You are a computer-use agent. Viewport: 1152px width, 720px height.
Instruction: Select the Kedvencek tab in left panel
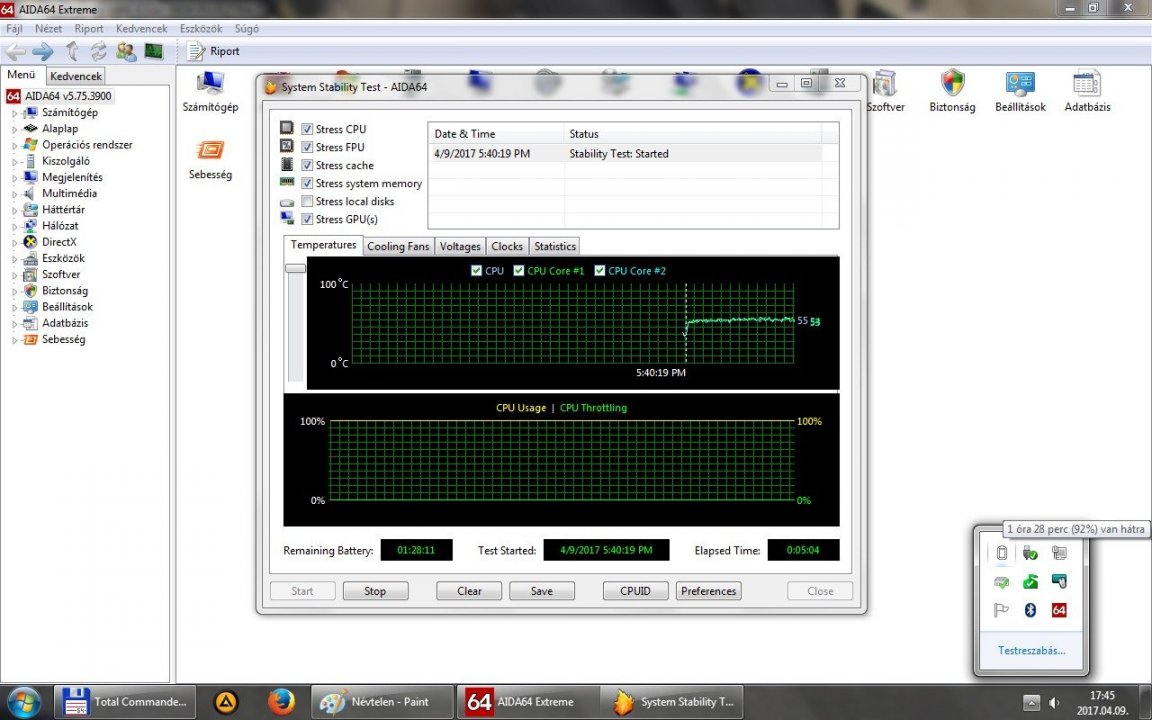(x=76, y=76)
